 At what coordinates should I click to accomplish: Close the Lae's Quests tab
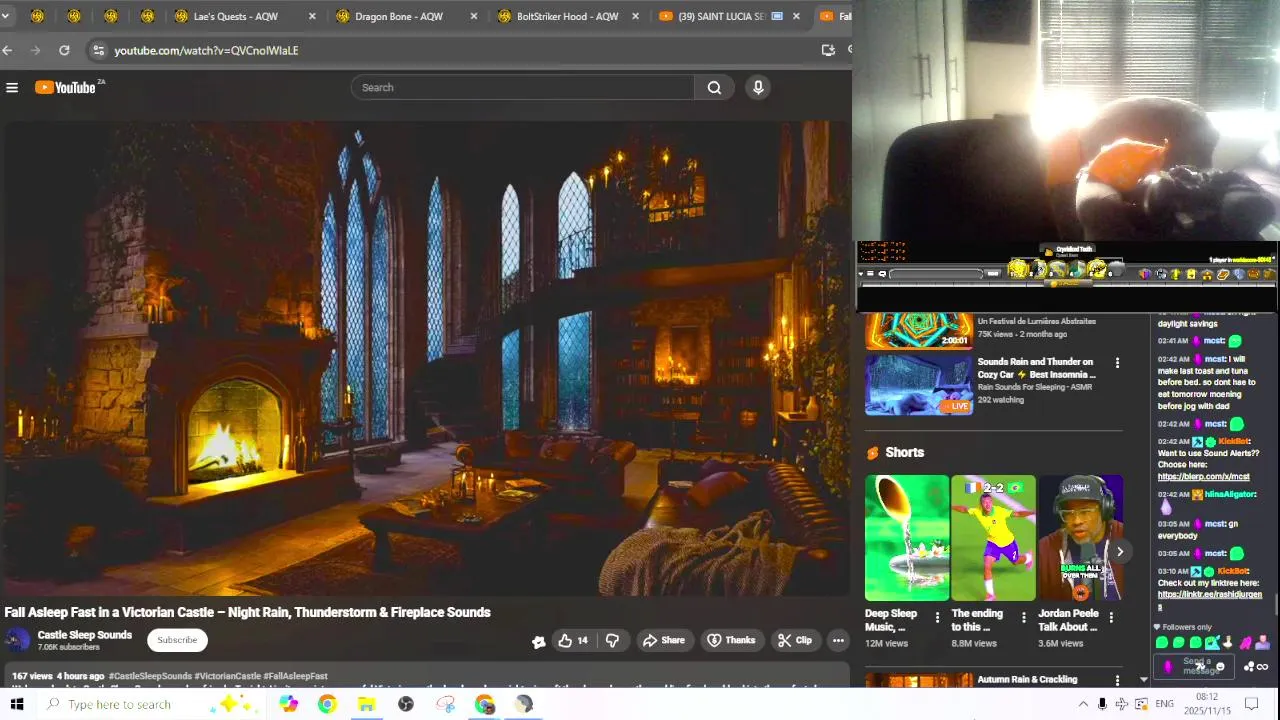click(x=312, y=16)
